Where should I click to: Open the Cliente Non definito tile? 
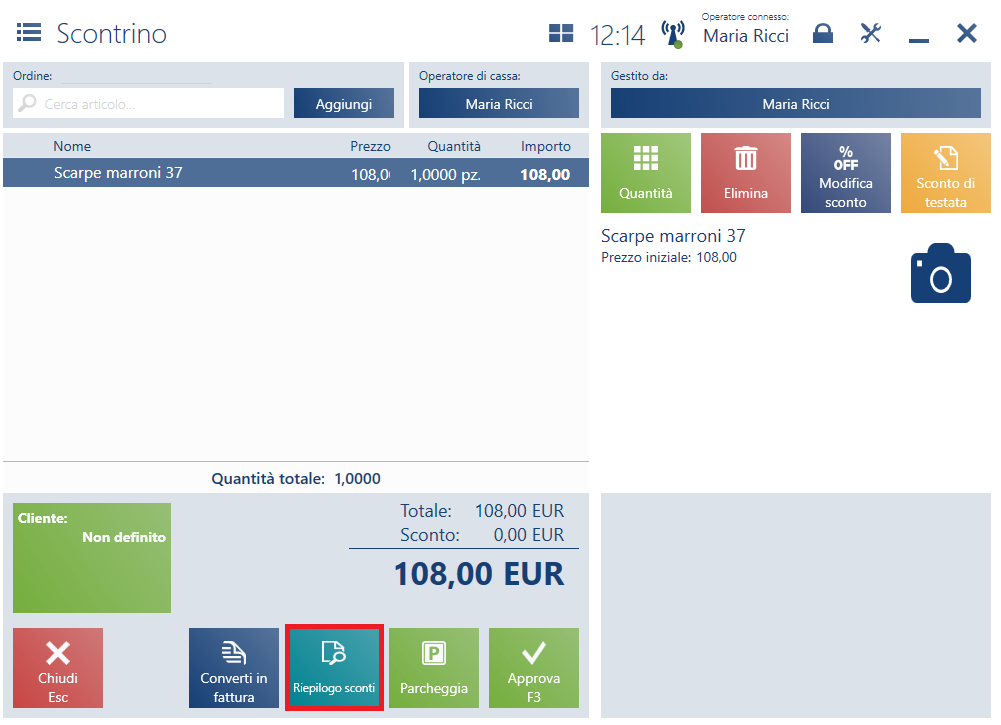(92, 557)
